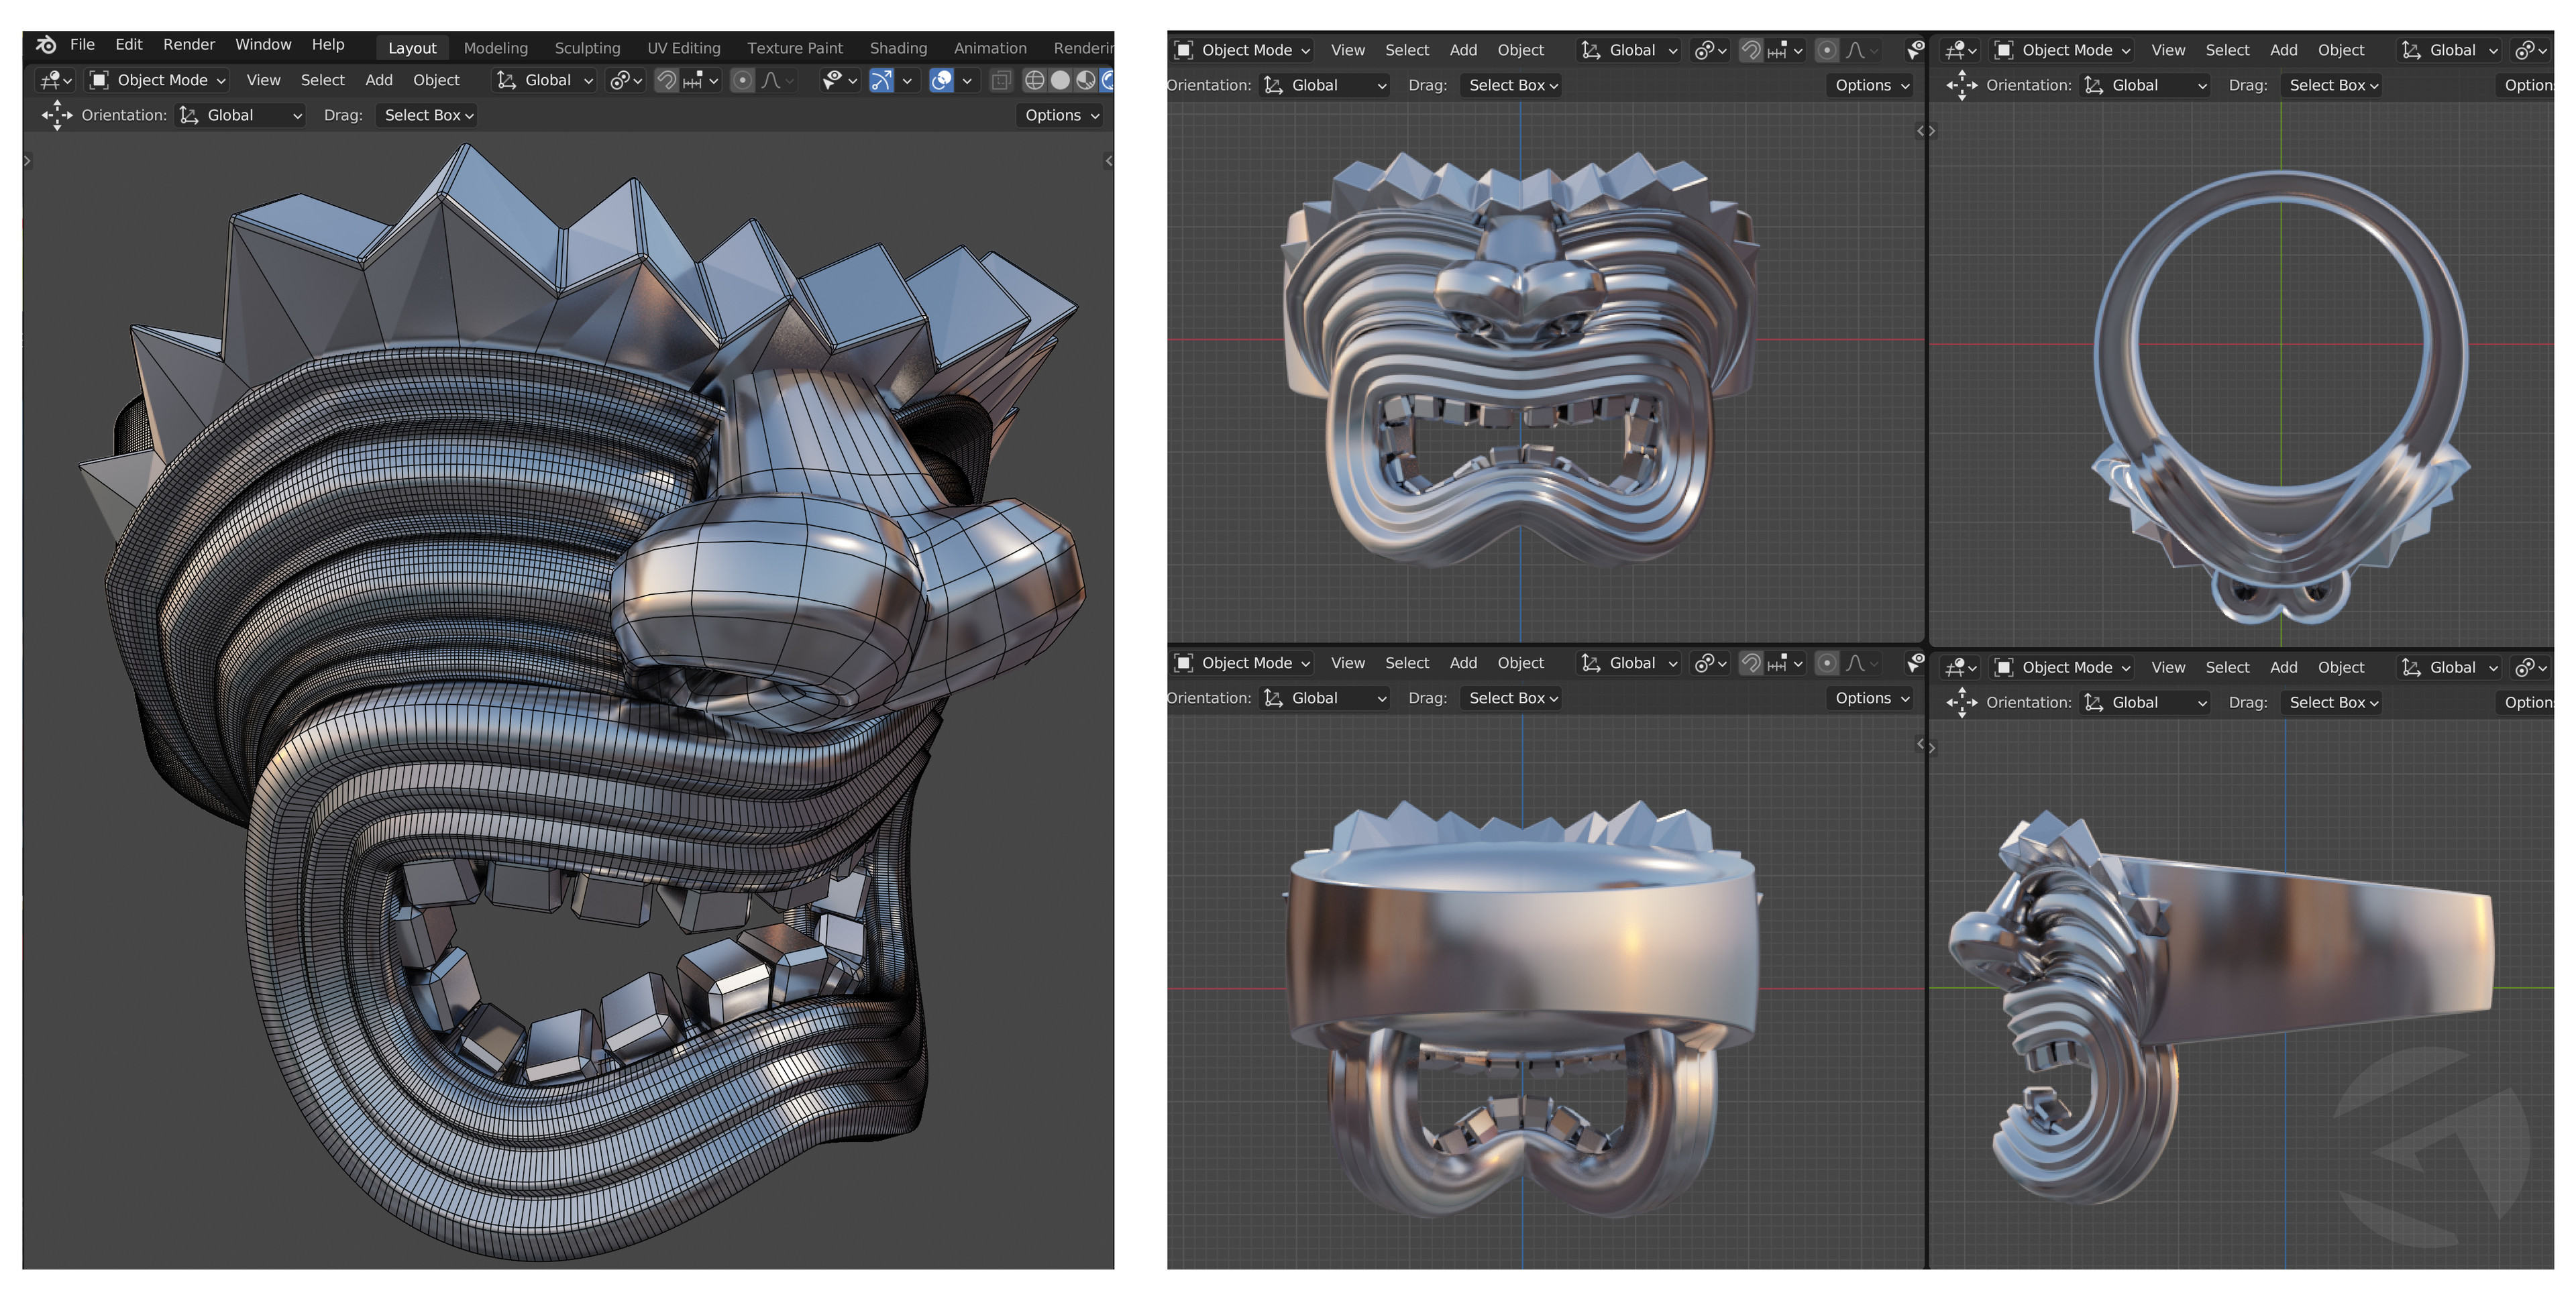Select the proportional editing falloff icon
2576x1307 pixels.
(770, 81)
